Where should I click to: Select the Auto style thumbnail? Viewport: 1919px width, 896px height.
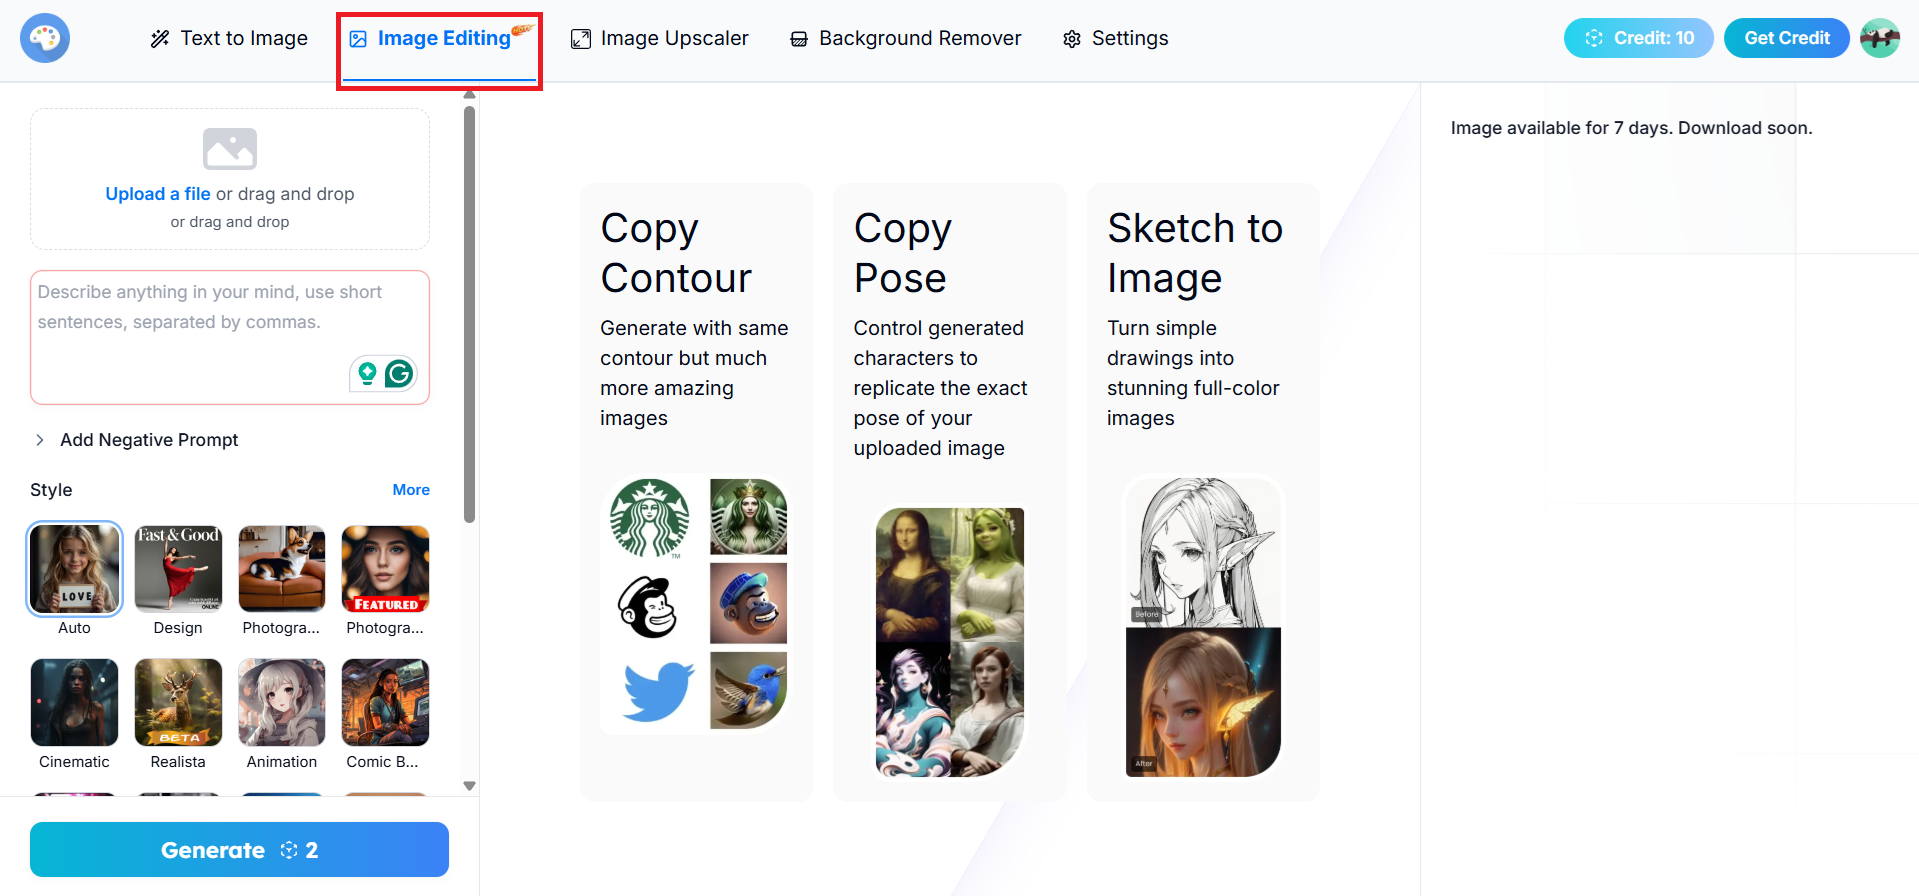pos(75,568)
